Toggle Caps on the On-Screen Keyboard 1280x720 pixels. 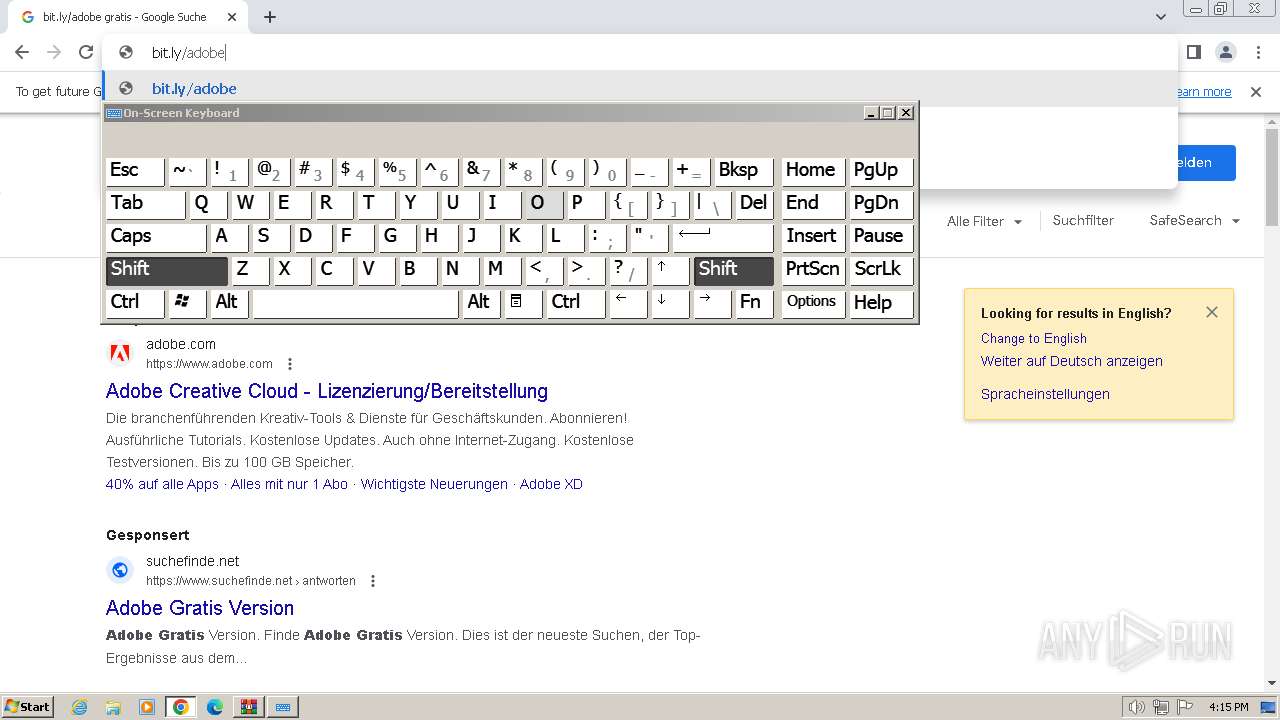(x=155, y=237)
